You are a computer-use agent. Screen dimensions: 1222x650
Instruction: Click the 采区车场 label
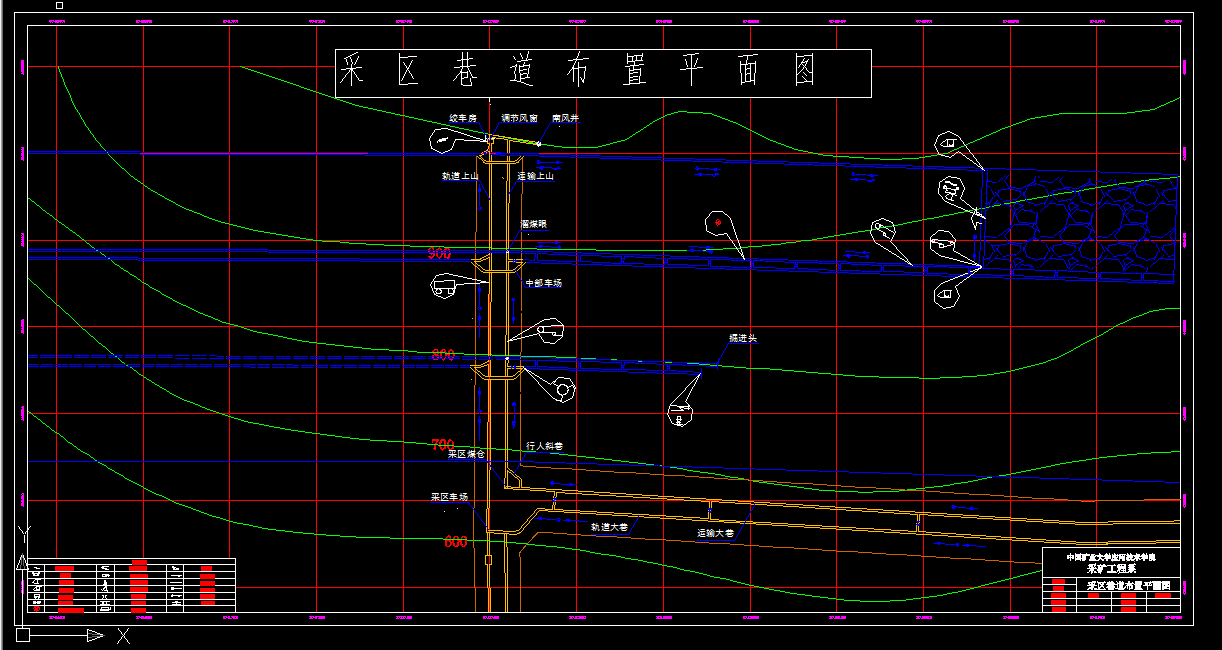(450, 496)
